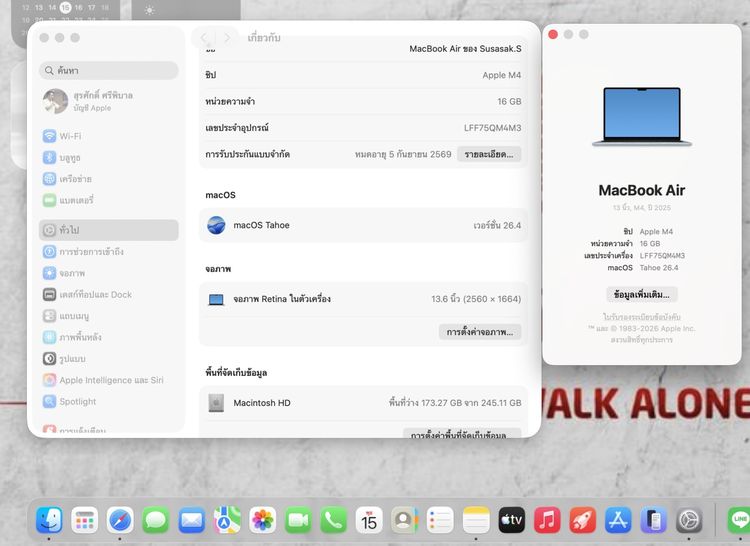Open Wallpaper (ภาพพื้นหลัง) settings

click(110, 337)
